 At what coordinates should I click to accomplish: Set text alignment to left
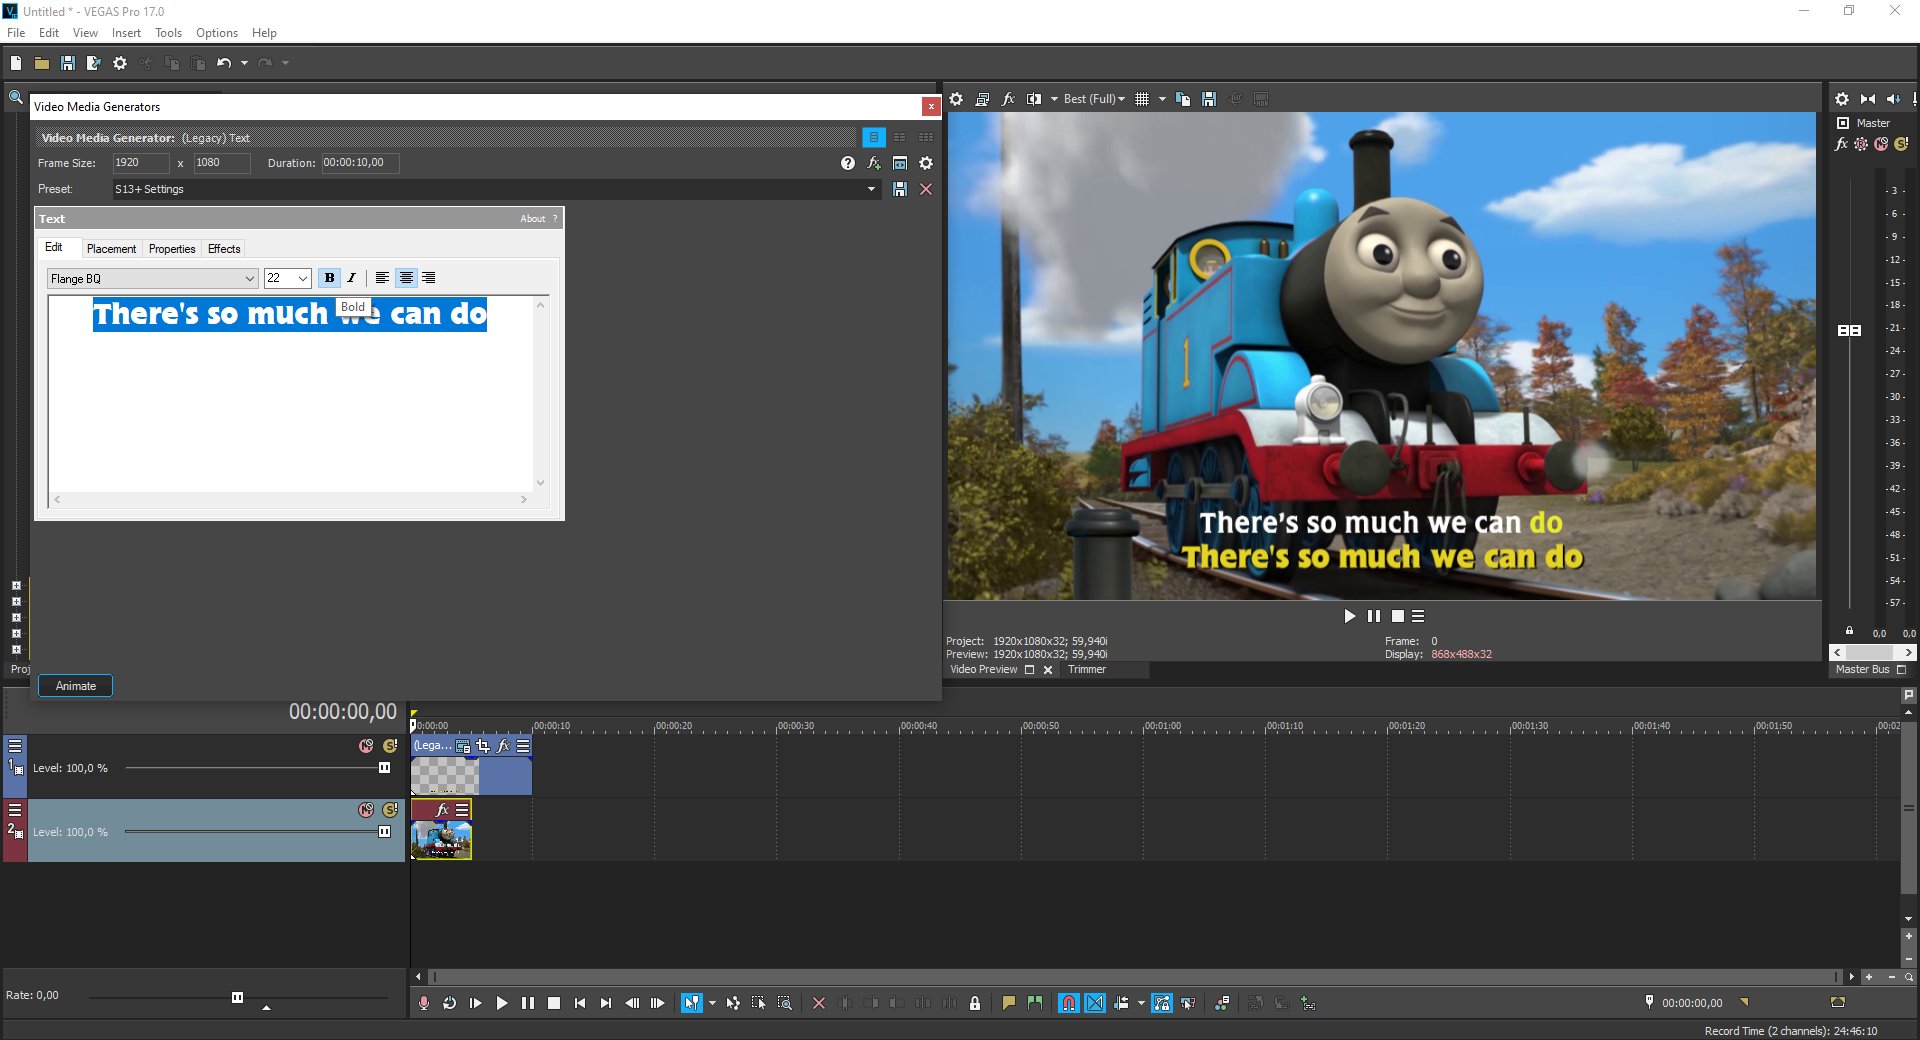(x=382, y=278)
